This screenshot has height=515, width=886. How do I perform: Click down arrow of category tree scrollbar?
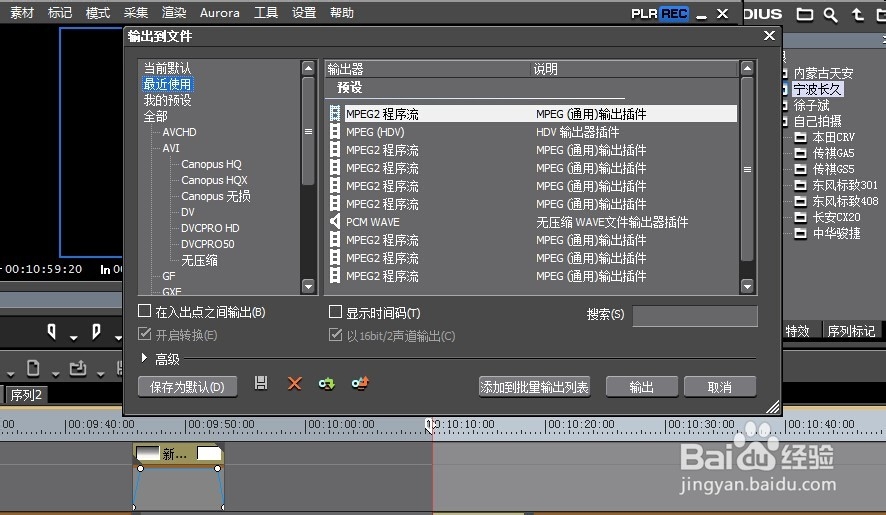click(308, 286)
